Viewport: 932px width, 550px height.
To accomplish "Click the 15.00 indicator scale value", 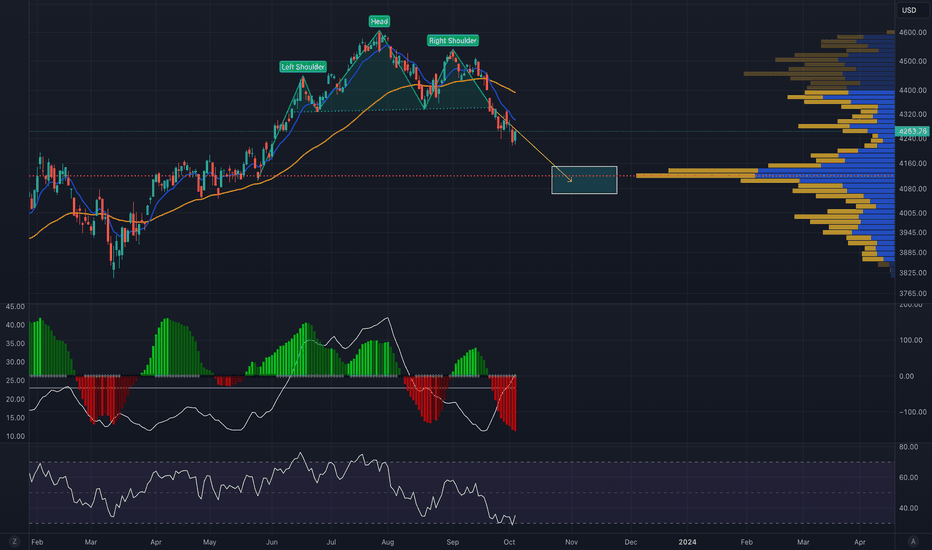I will point(15,418).
